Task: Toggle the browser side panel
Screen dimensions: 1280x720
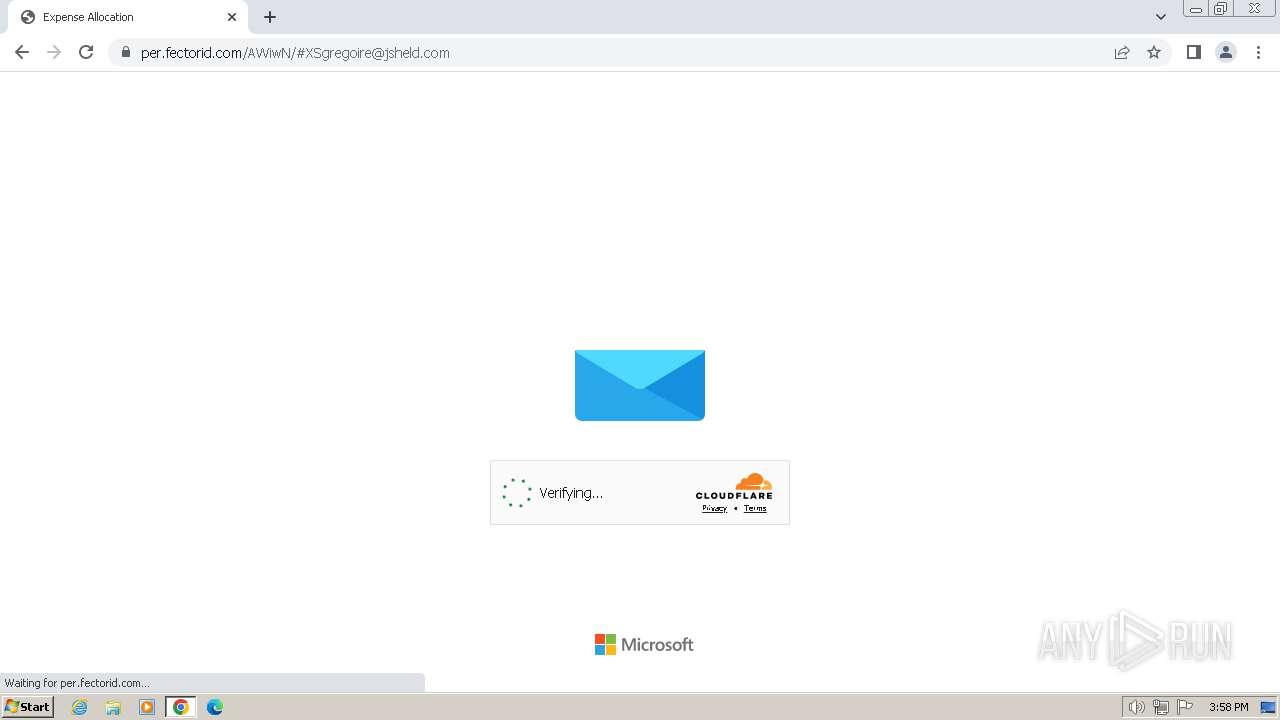Action: pos(1193,52)
